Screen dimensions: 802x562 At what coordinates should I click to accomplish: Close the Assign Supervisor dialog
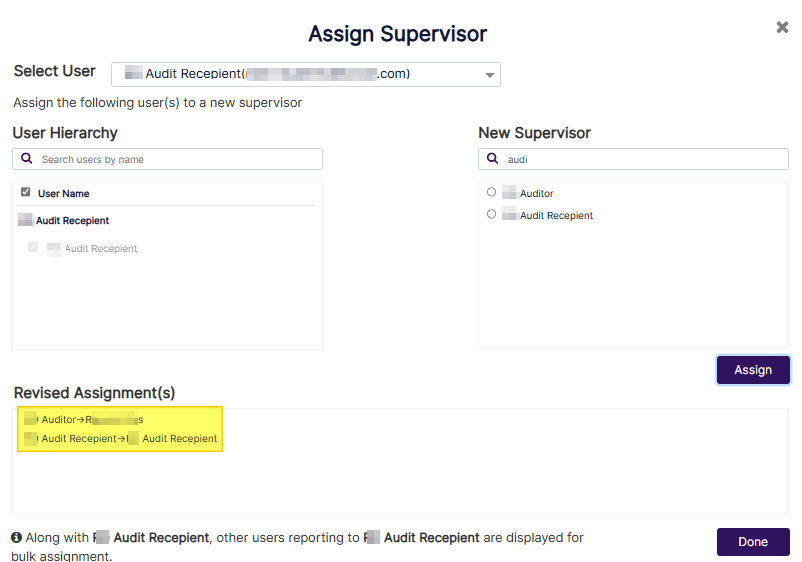coord(782,27)
